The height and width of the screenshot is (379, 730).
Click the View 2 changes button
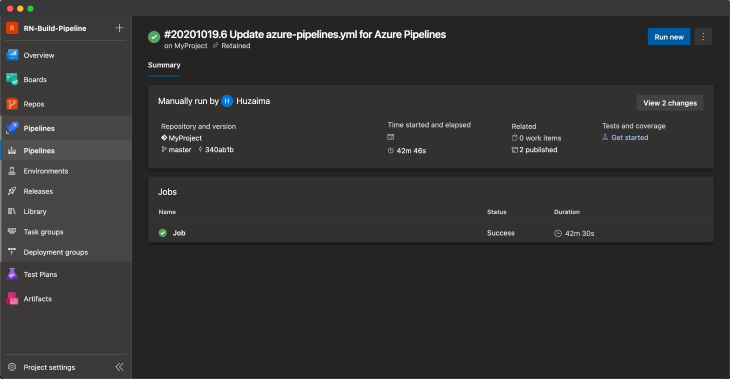pos(670,103)
